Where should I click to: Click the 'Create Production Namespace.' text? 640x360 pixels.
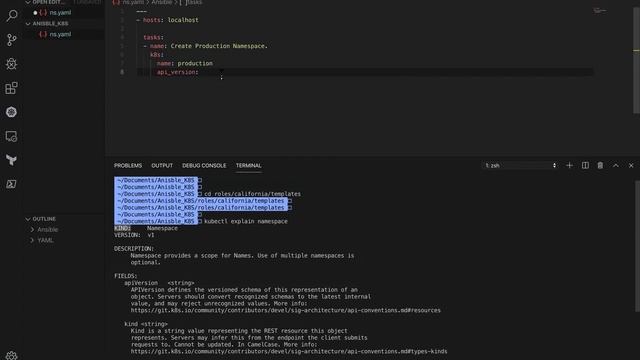[219, 46]
